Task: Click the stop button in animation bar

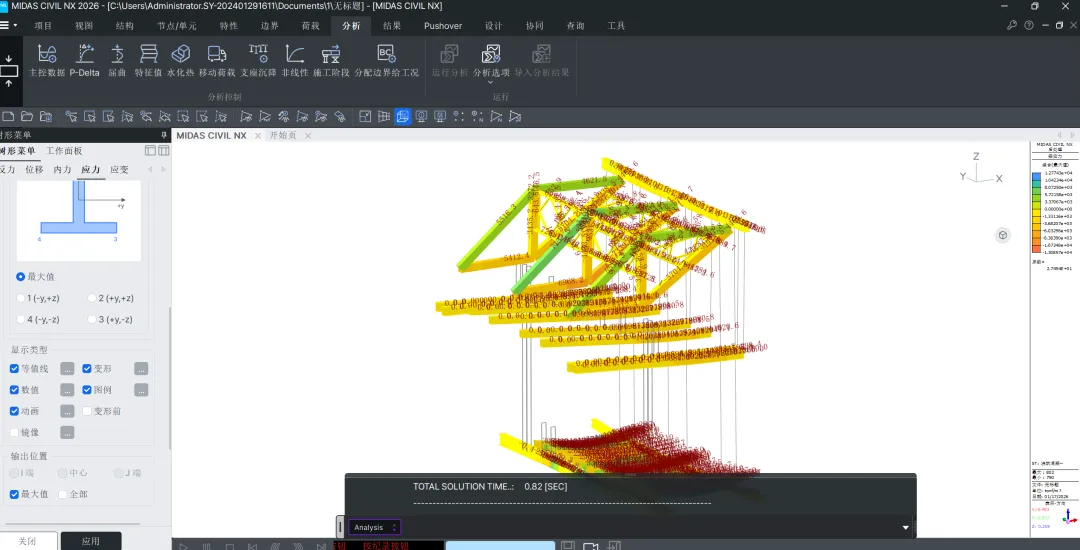Action: 230,547
